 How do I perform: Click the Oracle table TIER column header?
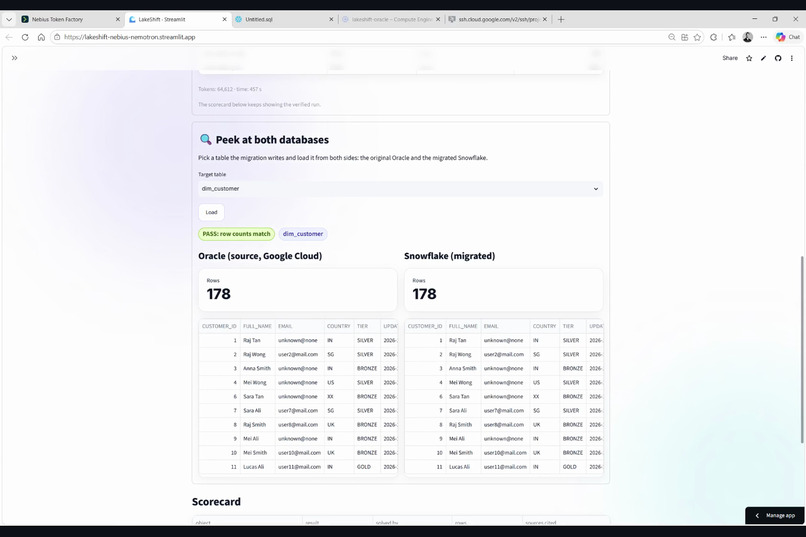click(x=367, y=326)
